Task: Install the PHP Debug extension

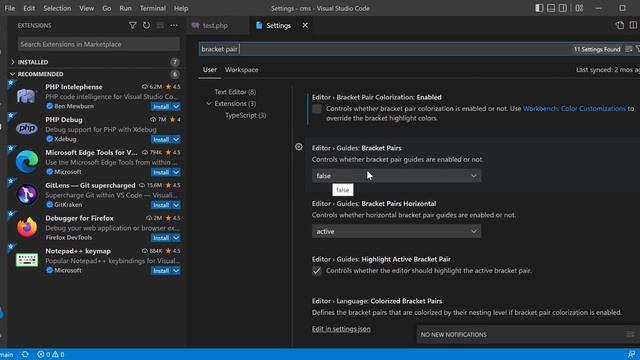Action: click(161, 140)
